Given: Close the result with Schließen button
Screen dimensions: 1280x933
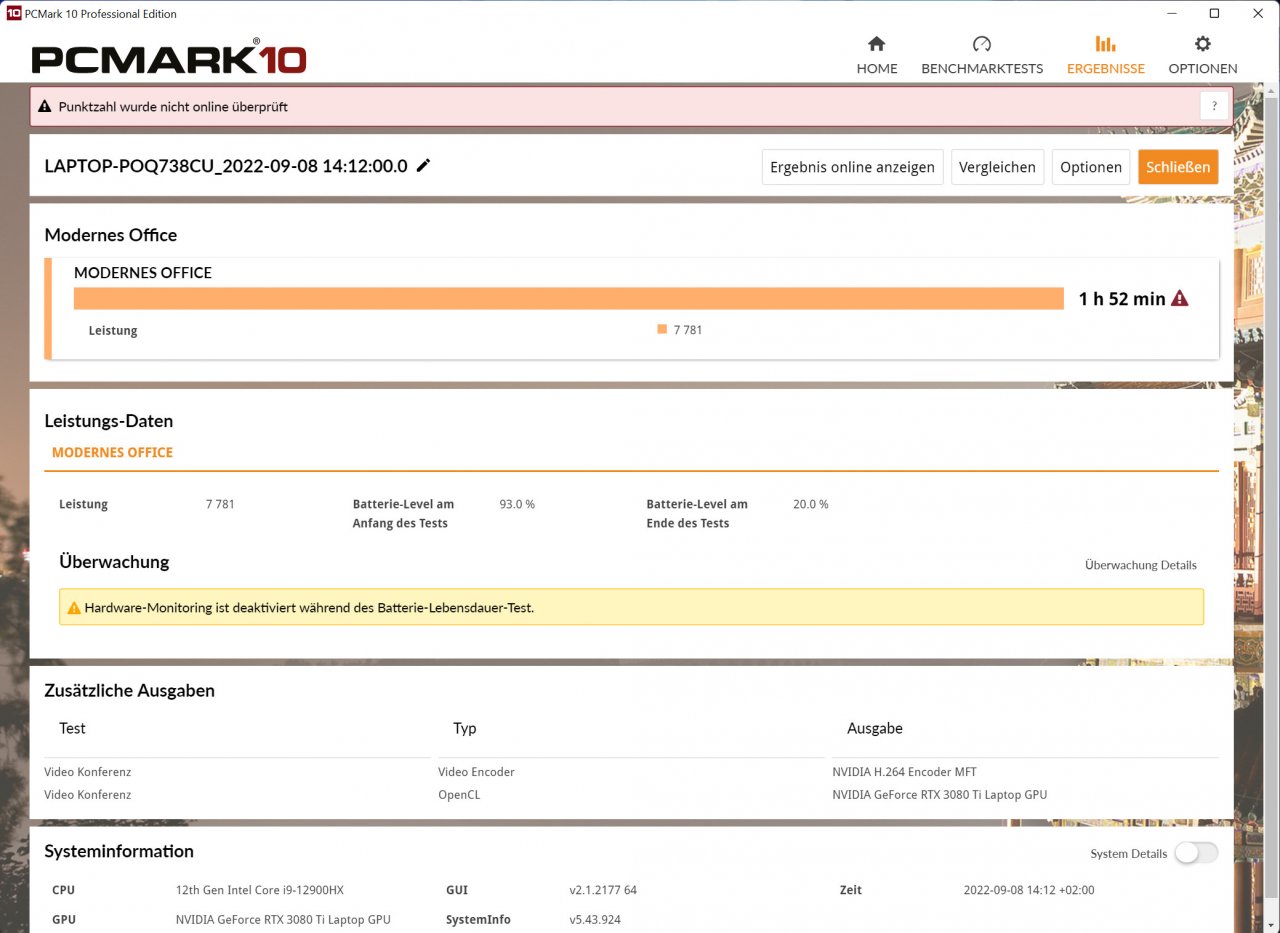Looking at the screenshot, I should click(1178, 167).
